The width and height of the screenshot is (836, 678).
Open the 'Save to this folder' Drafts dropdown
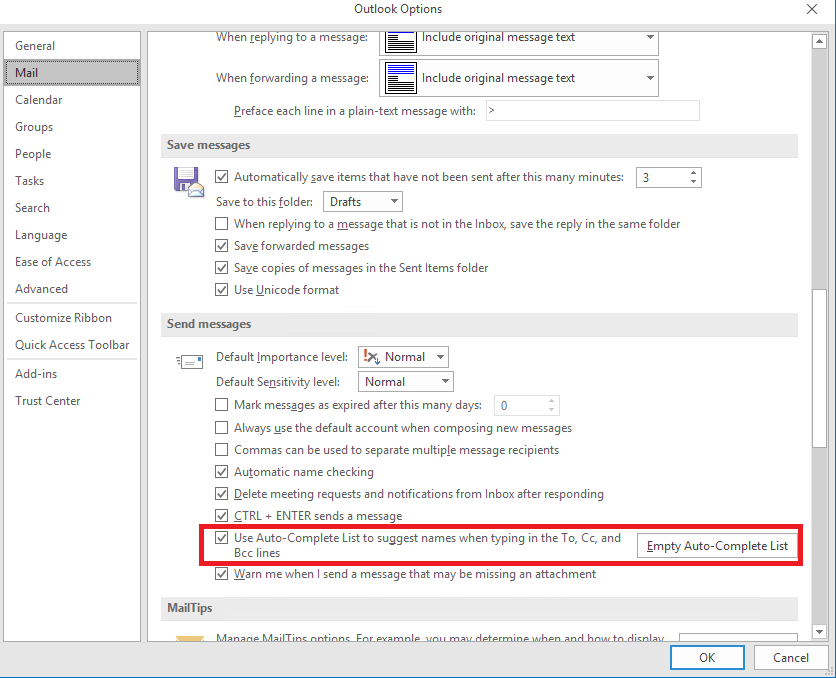363,201
